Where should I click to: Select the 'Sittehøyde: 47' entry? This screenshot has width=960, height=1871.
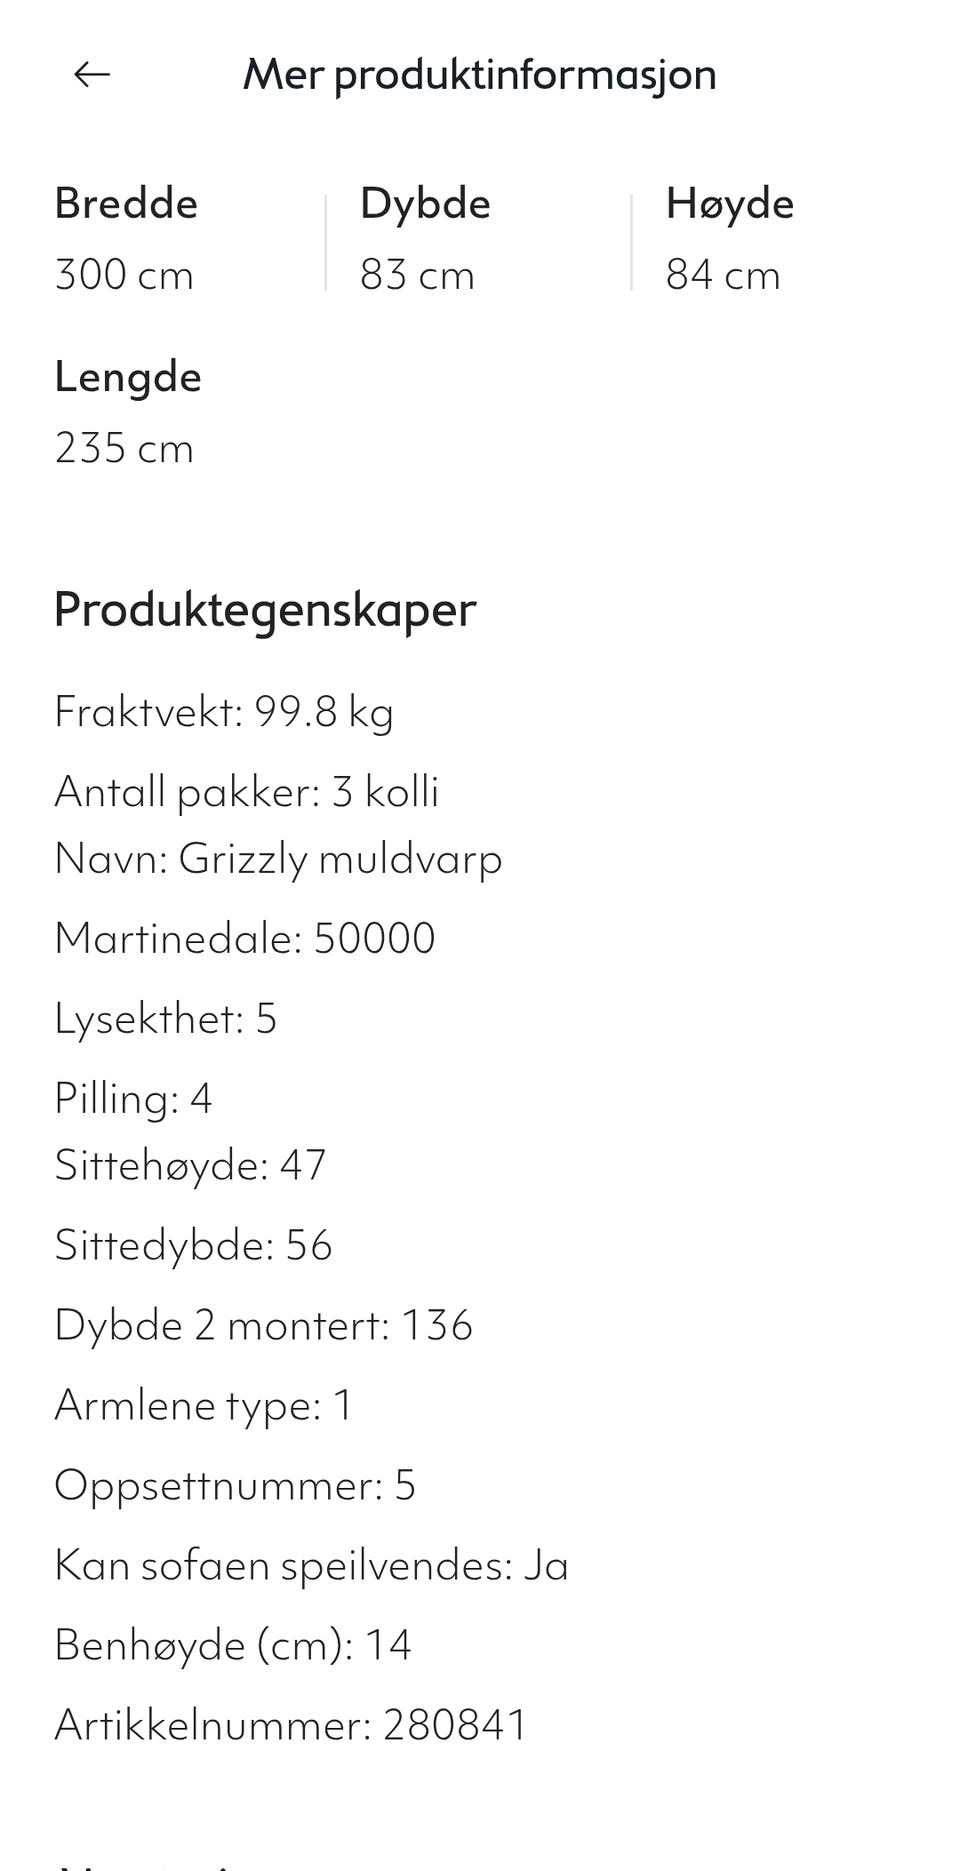coord(190,1163)
